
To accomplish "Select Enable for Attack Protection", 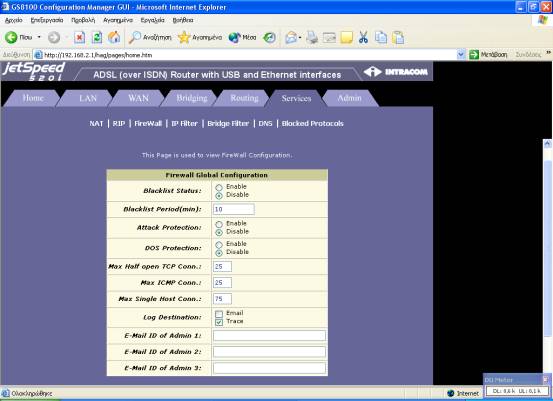I will pyautogui.click(x=219, y=224).
